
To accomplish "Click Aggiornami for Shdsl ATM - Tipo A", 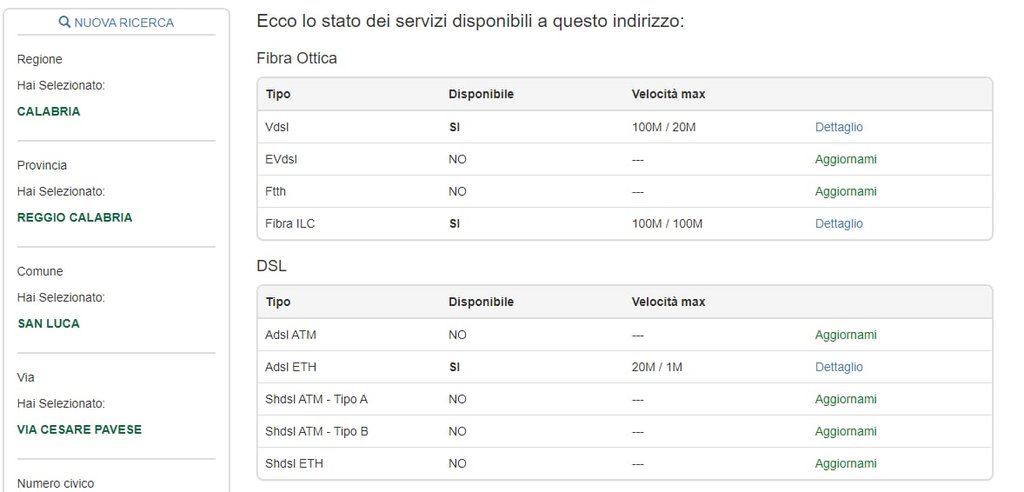I will point(845,399).
